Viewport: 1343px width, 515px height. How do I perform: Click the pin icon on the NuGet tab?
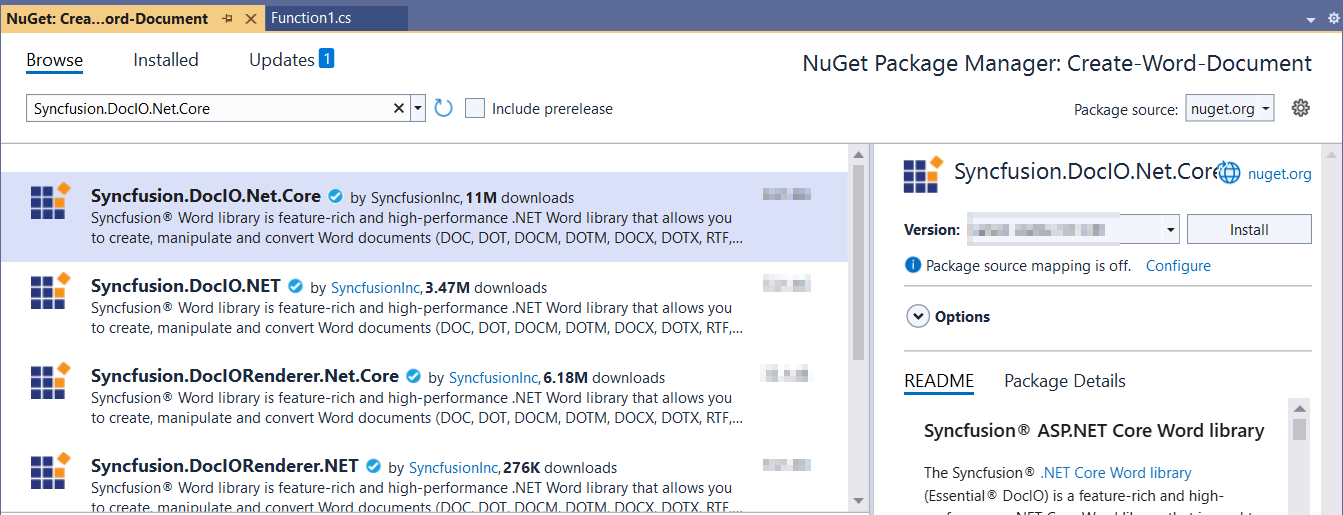click(x=228, y=18)
